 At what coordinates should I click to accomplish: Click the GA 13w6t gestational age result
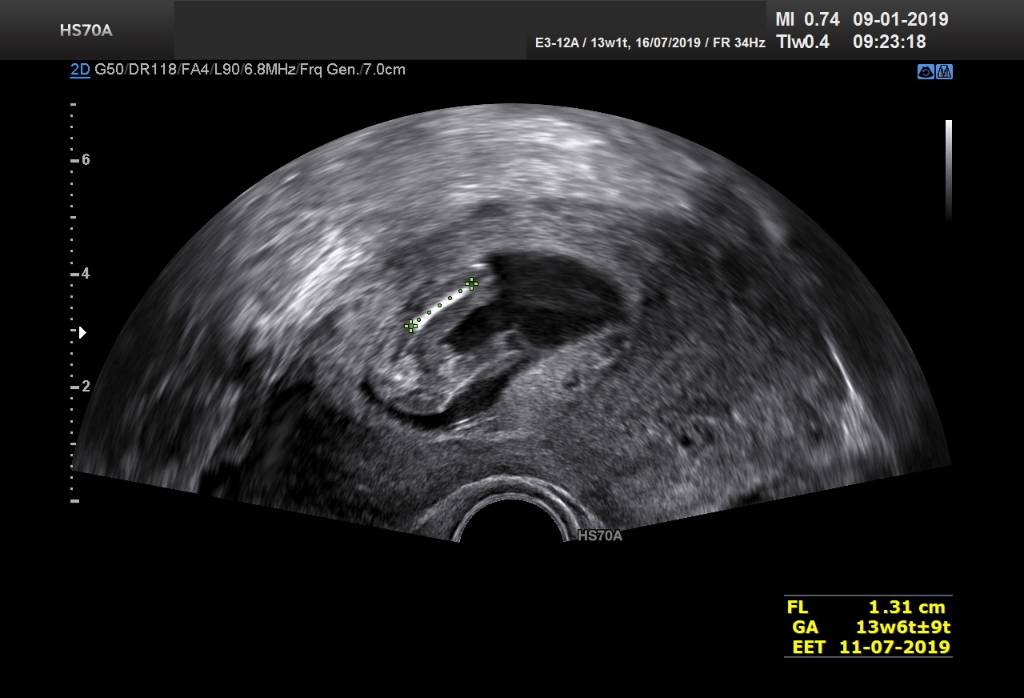(866, 627)
